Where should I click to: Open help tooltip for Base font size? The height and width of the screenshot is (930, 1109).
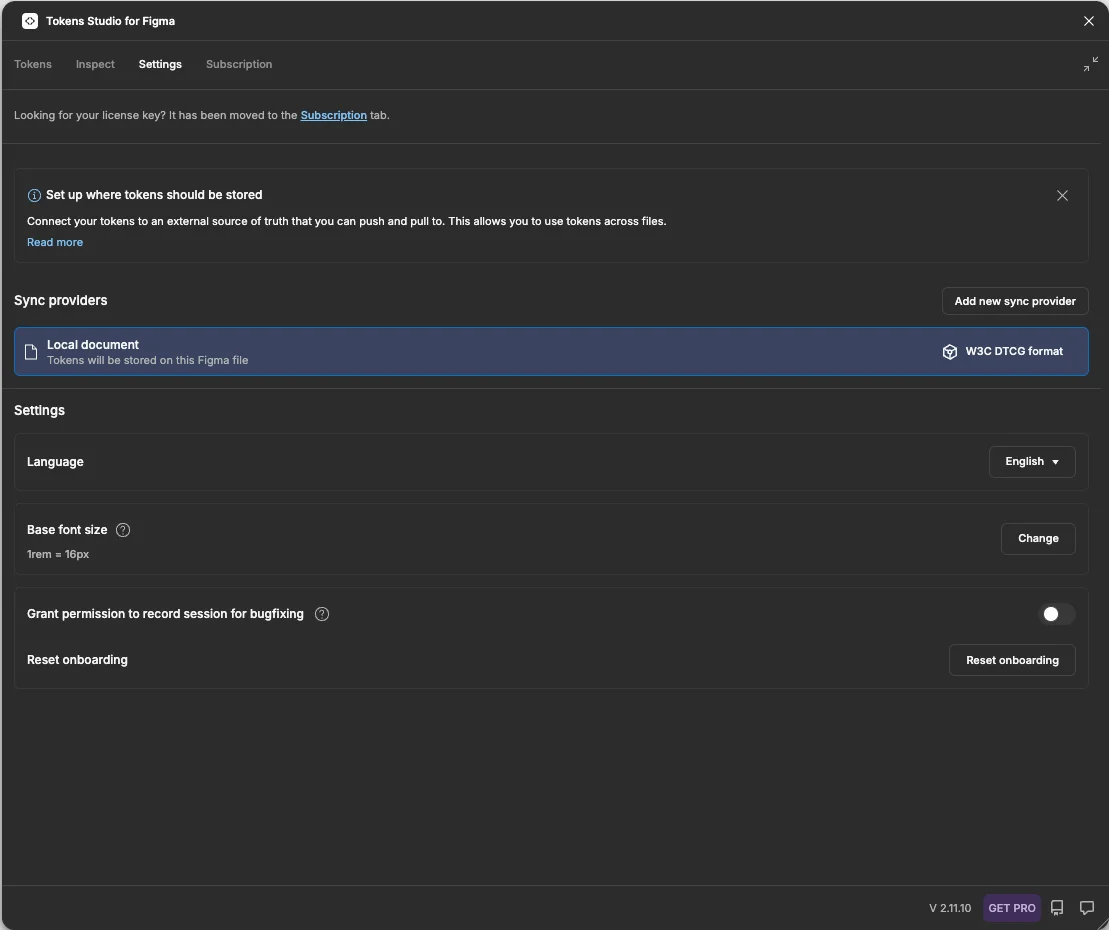[x=123, y=530]
